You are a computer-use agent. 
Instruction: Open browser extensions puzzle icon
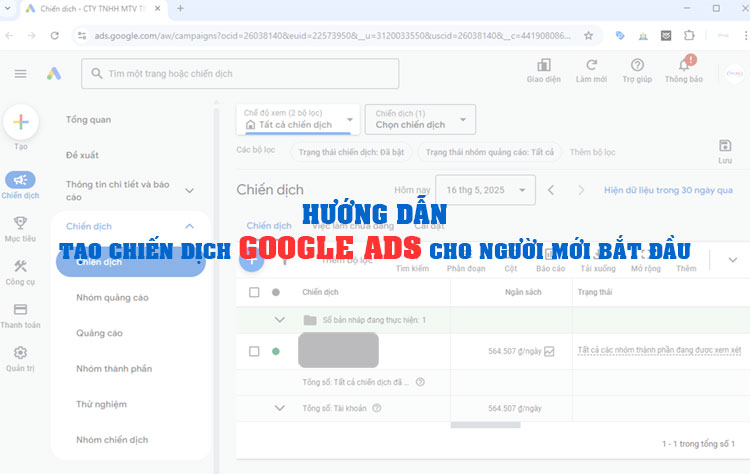pyautogui.click(x=689, y=35)
